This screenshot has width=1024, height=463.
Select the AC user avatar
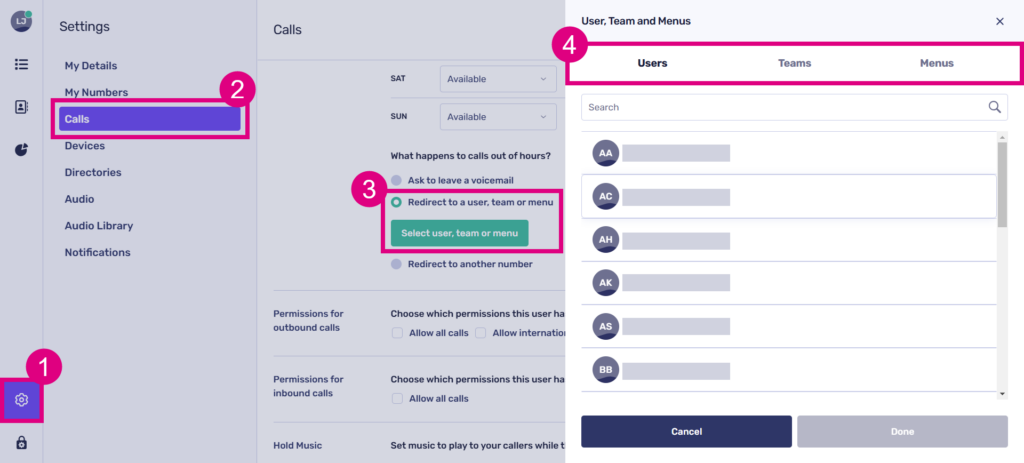click(605, 196)
